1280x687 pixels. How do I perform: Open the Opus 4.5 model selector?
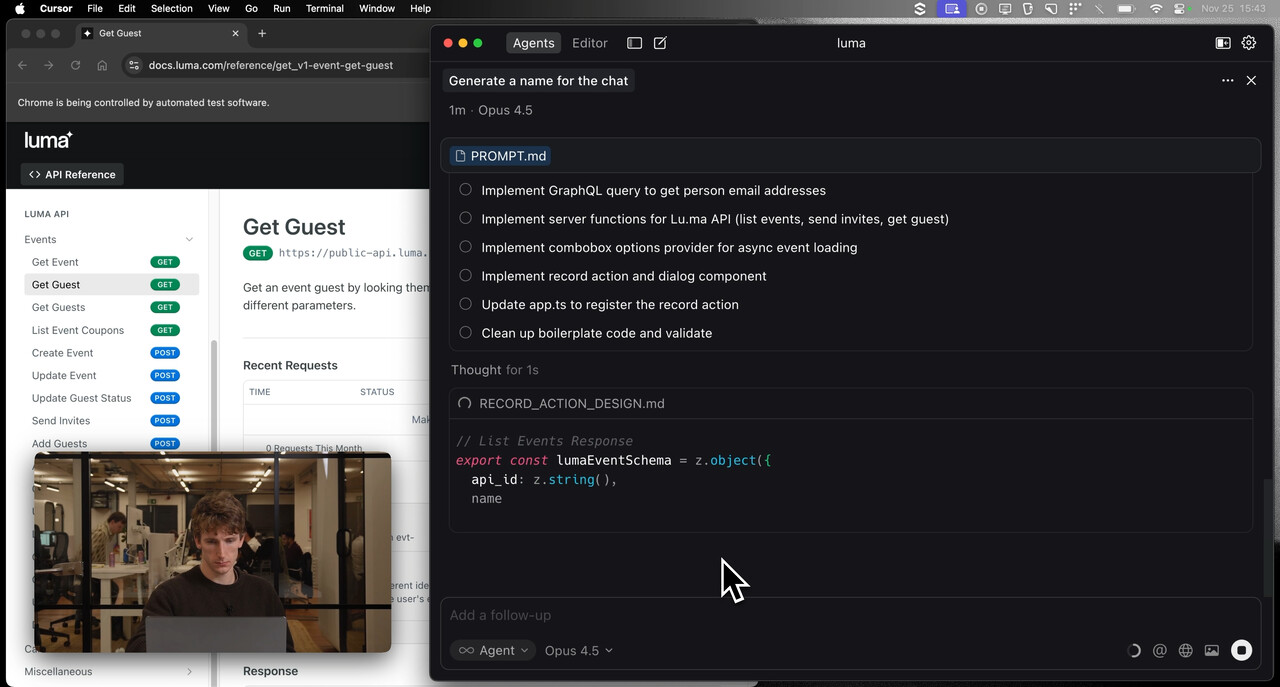(x=578, y=650)
